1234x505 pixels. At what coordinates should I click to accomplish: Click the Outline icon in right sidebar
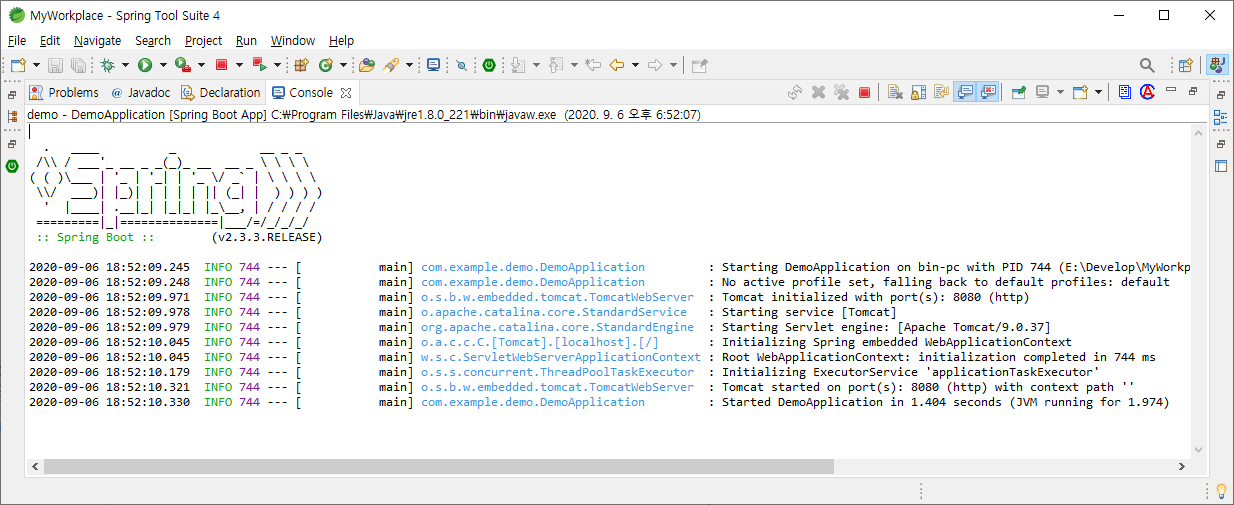tap(1220, 117)
